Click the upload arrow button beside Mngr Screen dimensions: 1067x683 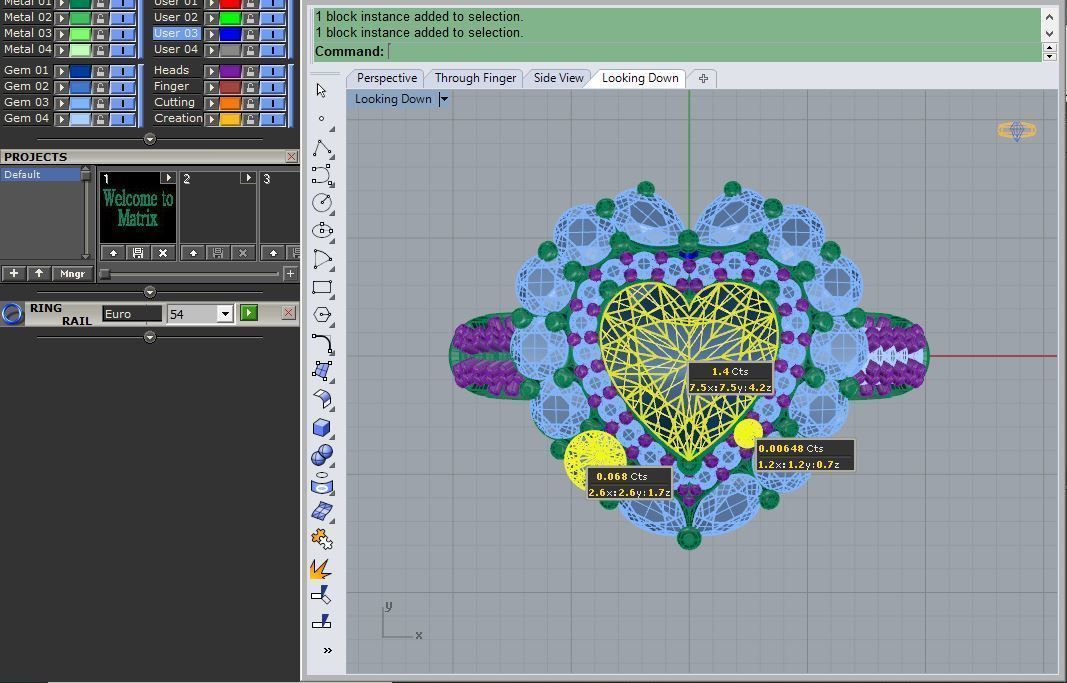(x=39, y=273)
